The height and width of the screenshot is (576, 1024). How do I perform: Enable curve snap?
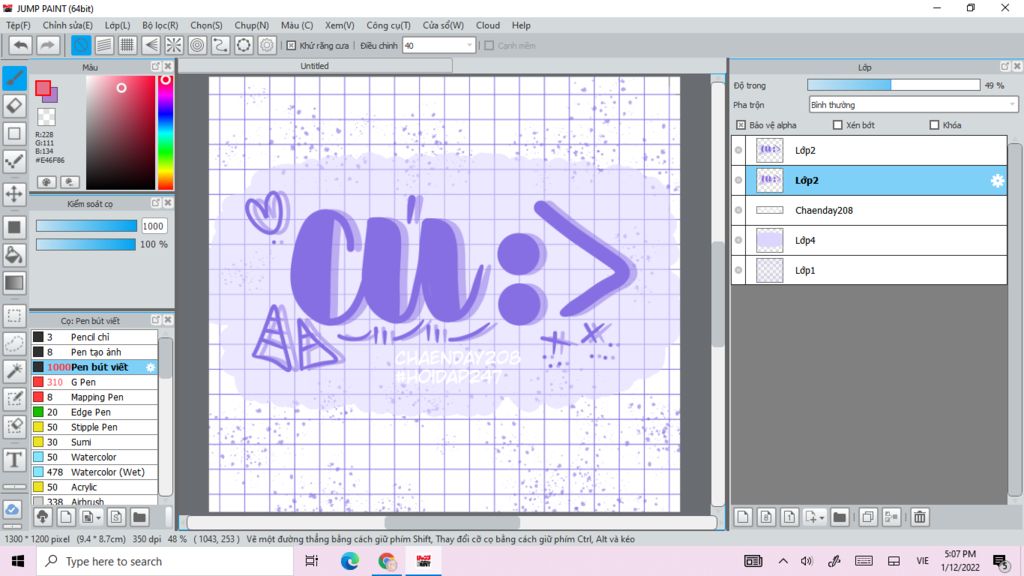pyautogui.click(x=220, y=45)
